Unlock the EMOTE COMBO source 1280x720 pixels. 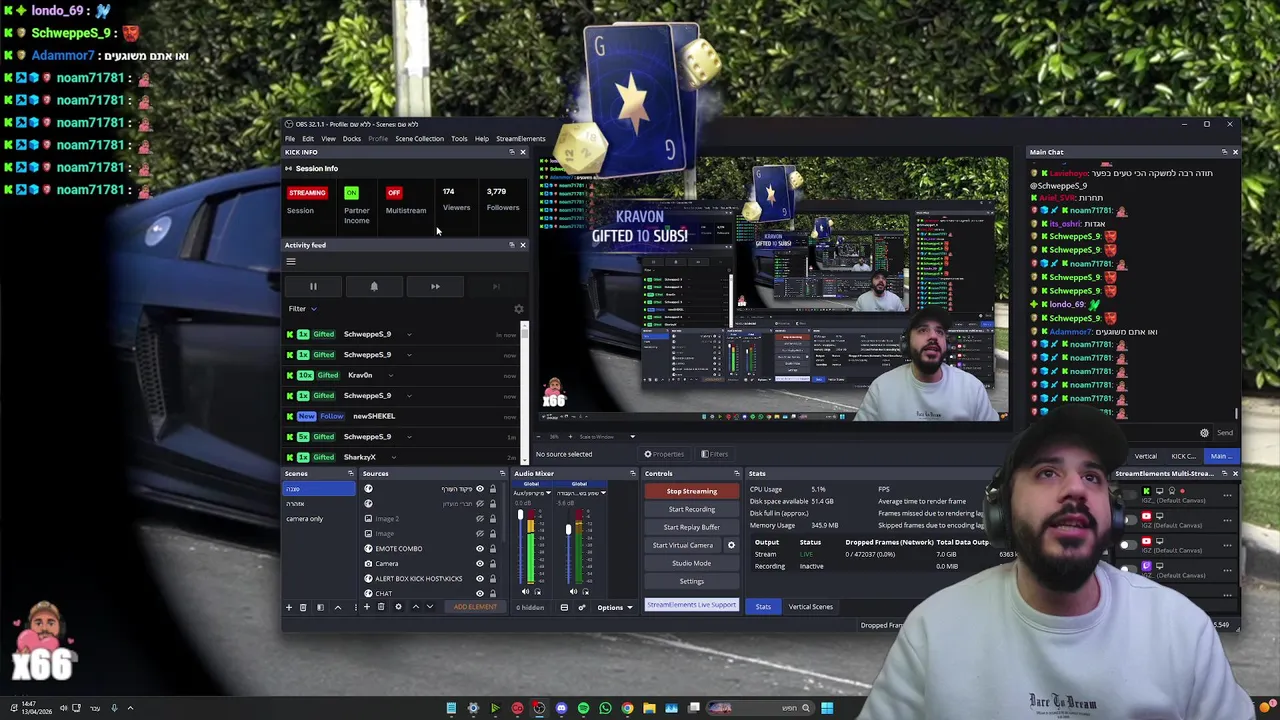tap(493, 549)
